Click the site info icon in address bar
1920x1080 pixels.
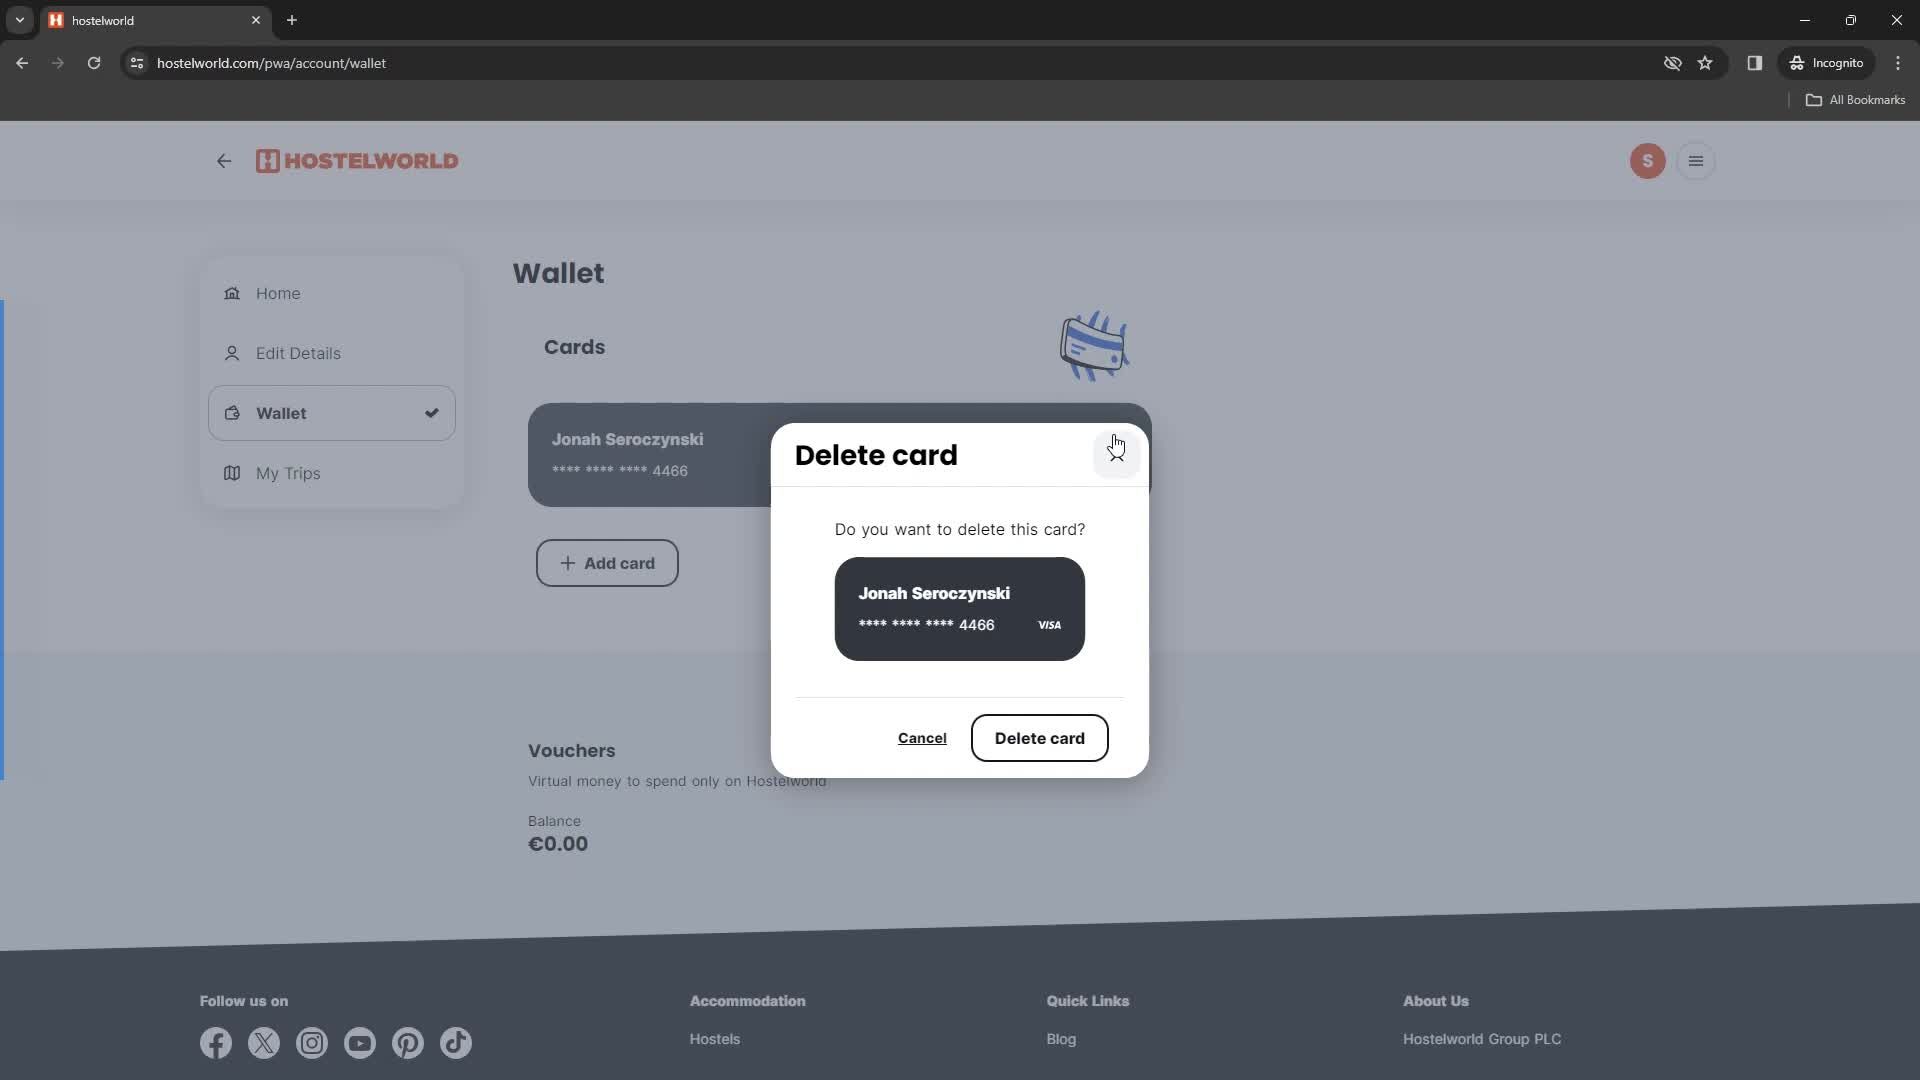tap(137, 63)
